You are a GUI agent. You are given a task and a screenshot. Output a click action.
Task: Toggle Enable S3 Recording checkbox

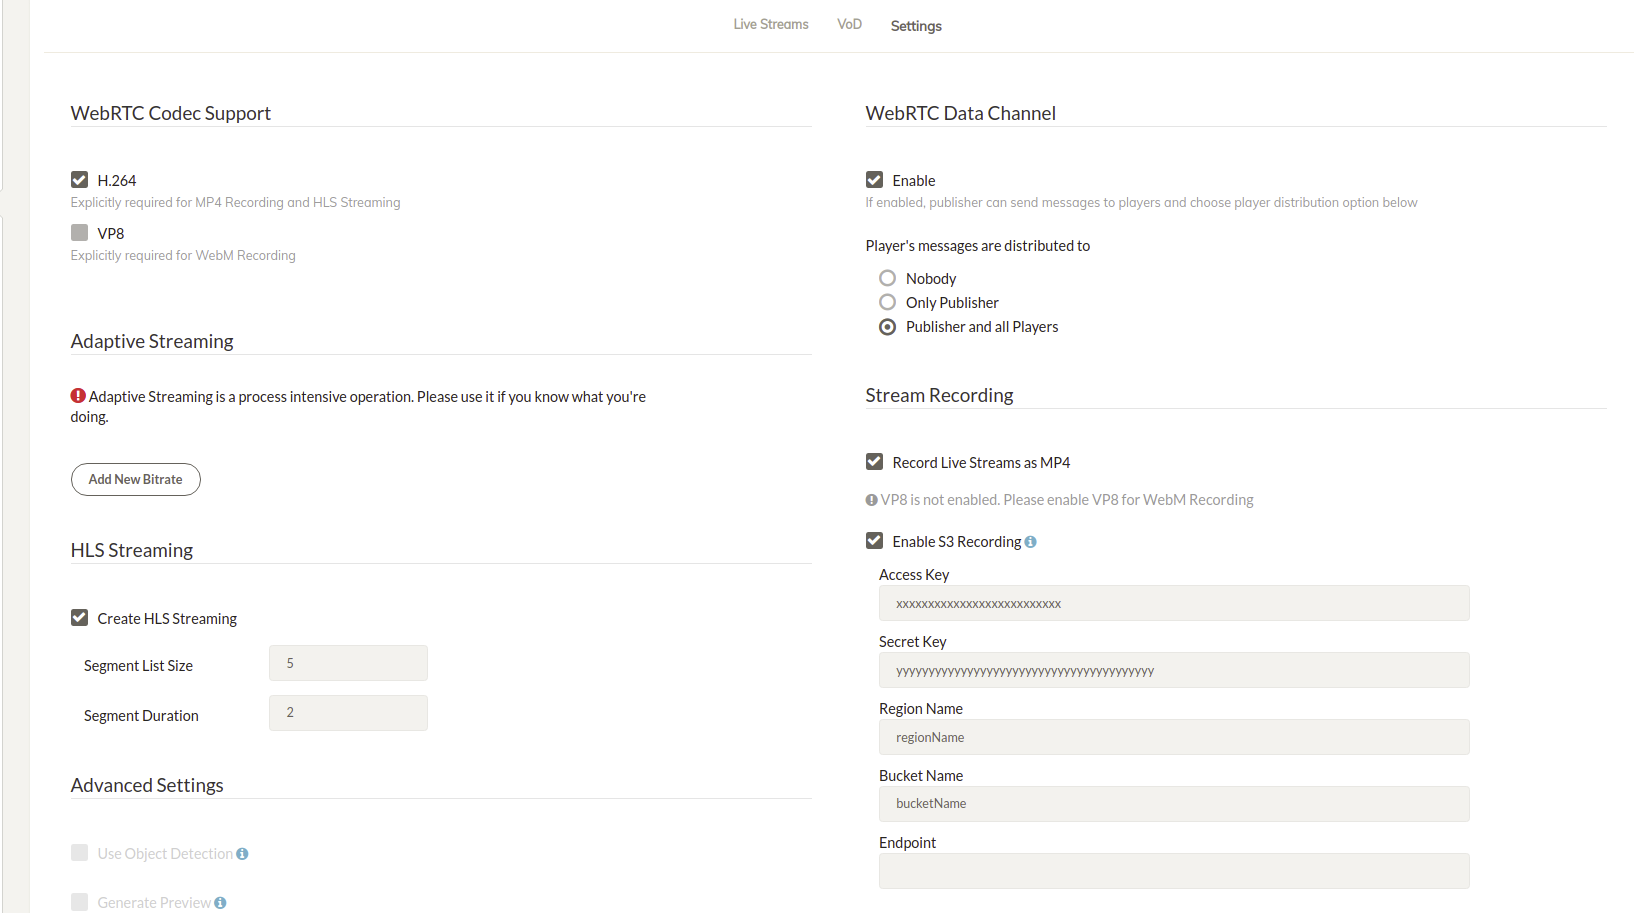point(874,541)
